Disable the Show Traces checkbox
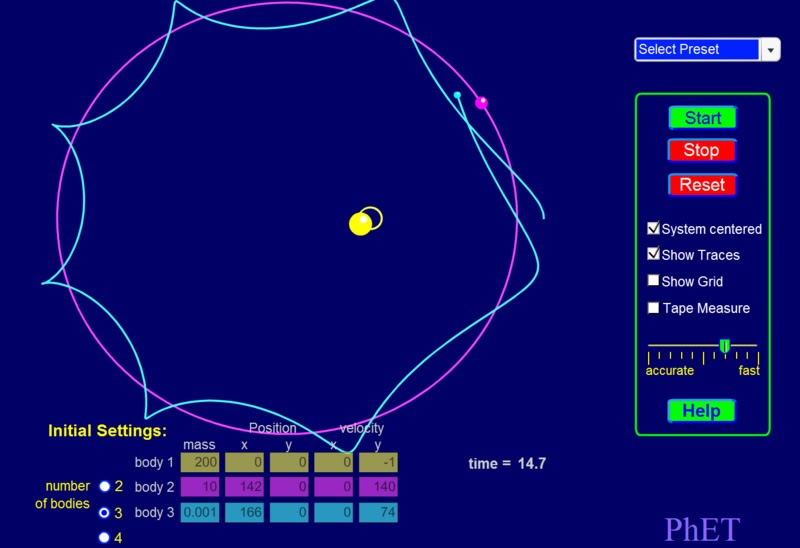 (x=653, y=254)
